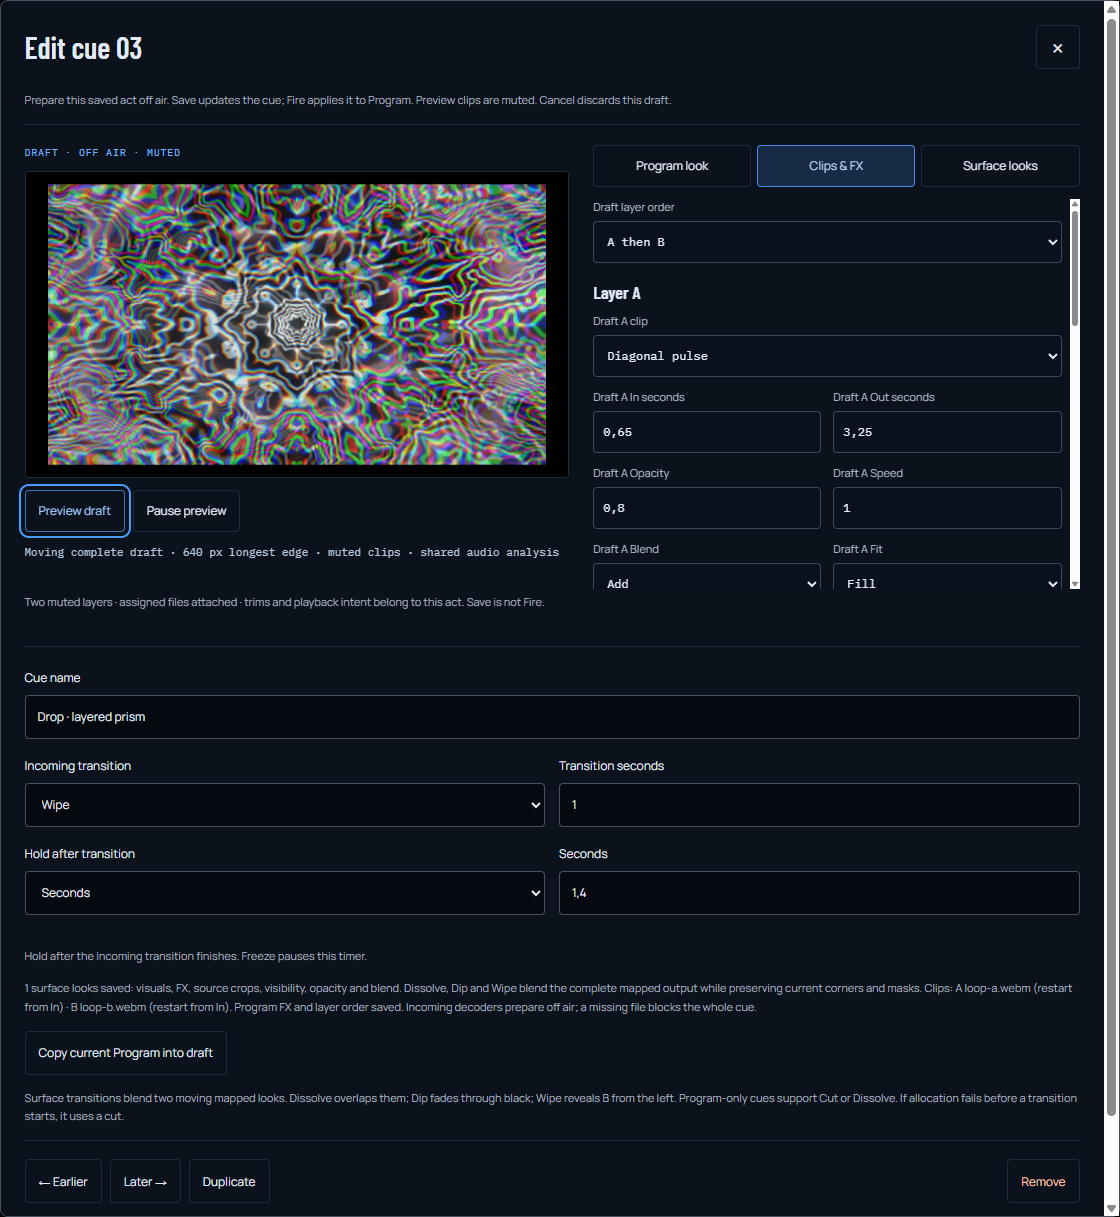Open the Draft A Fit dropdown
This screenshot has height=1217, width=1120.
click(947, 577)
